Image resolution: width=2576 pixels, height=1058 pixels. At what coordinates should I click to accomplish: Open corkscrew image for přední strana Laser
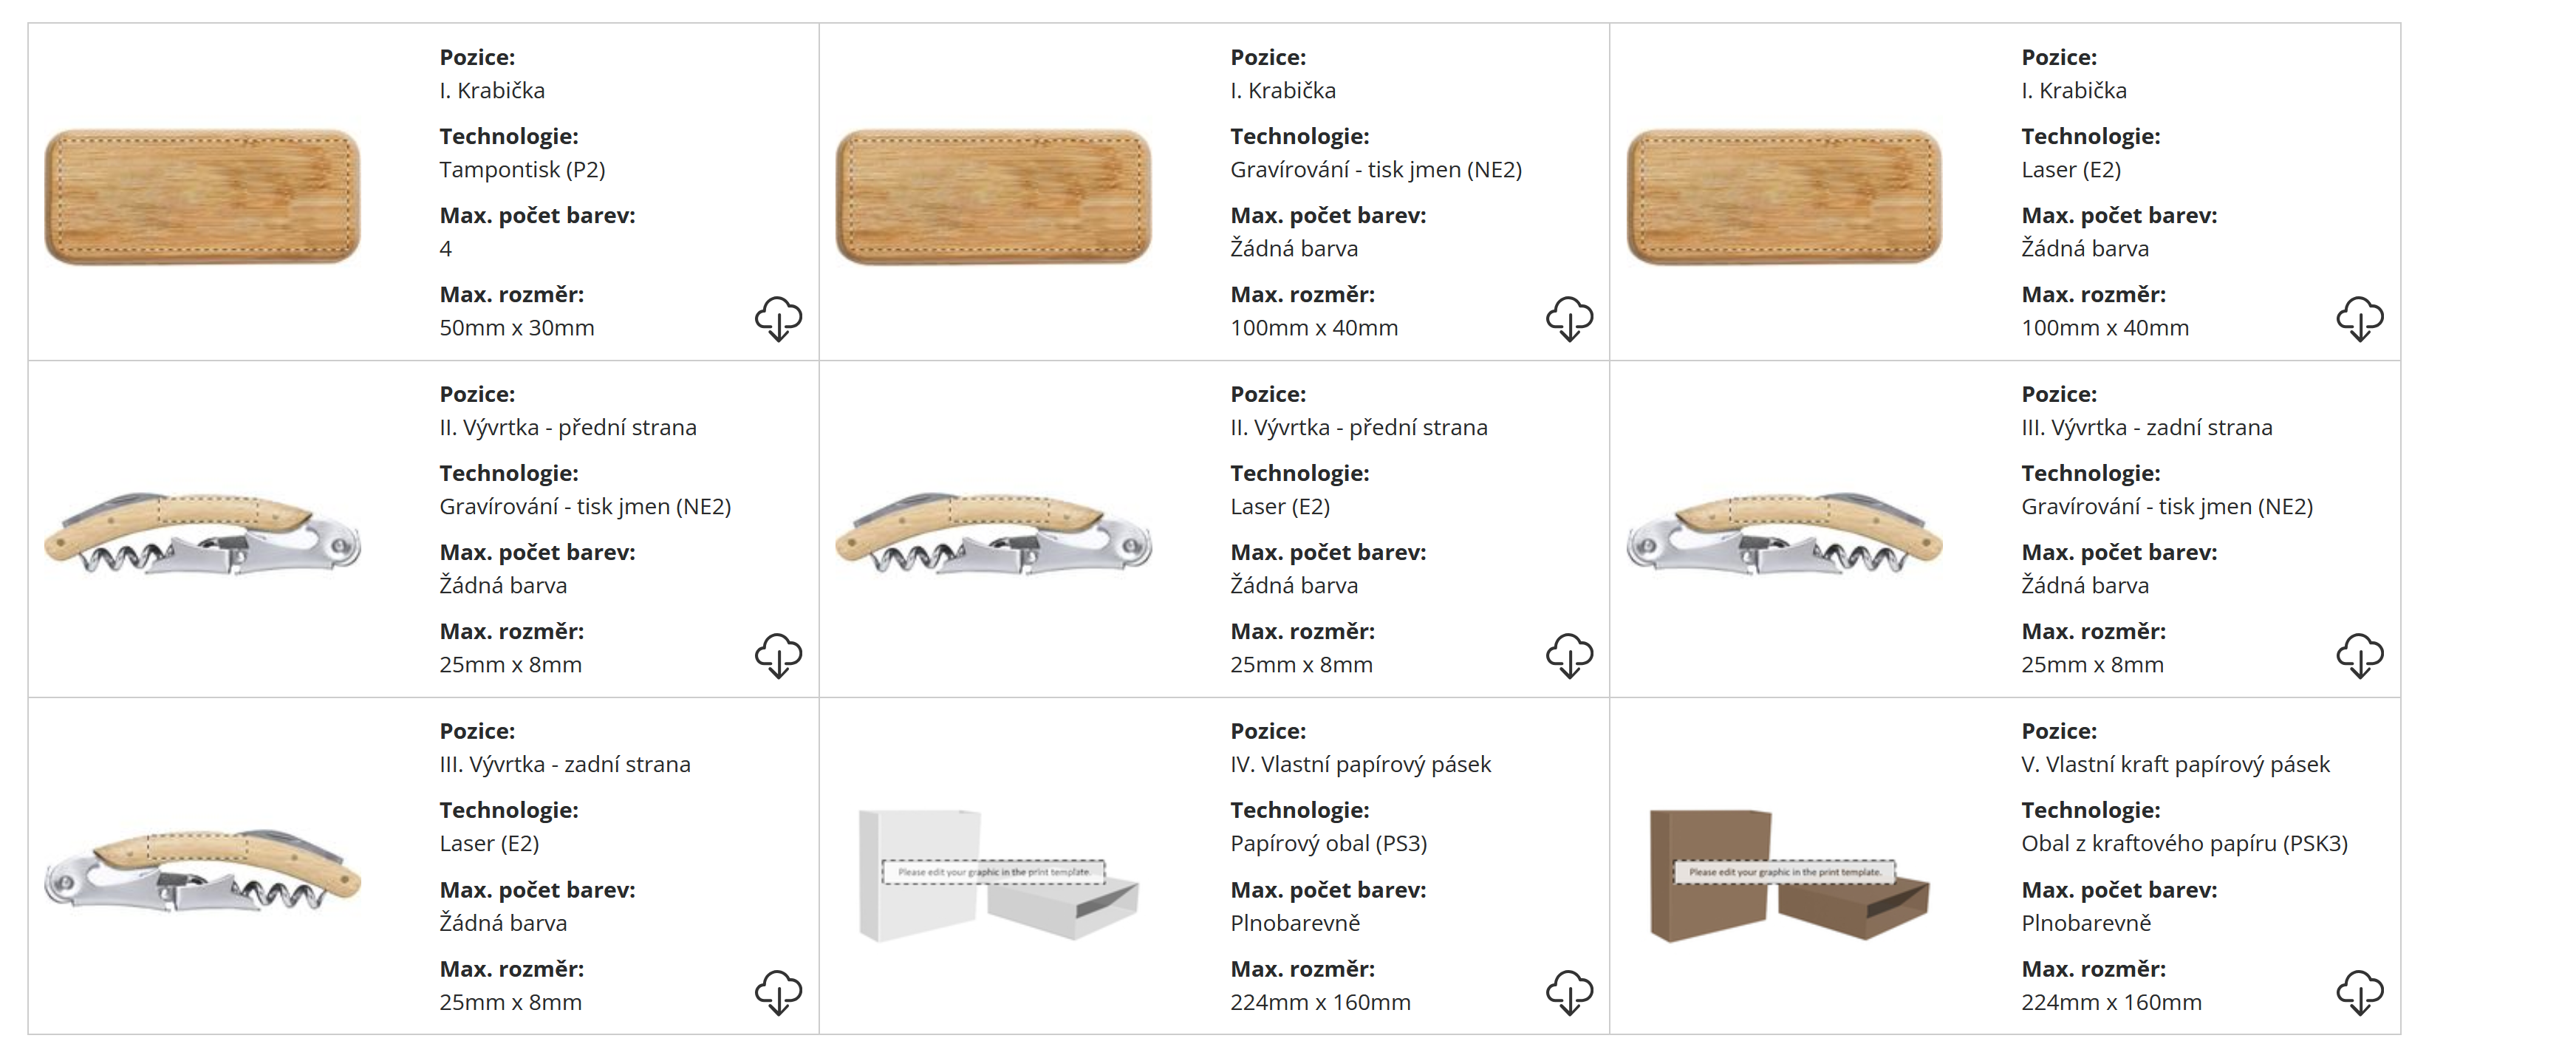(994, 533)
